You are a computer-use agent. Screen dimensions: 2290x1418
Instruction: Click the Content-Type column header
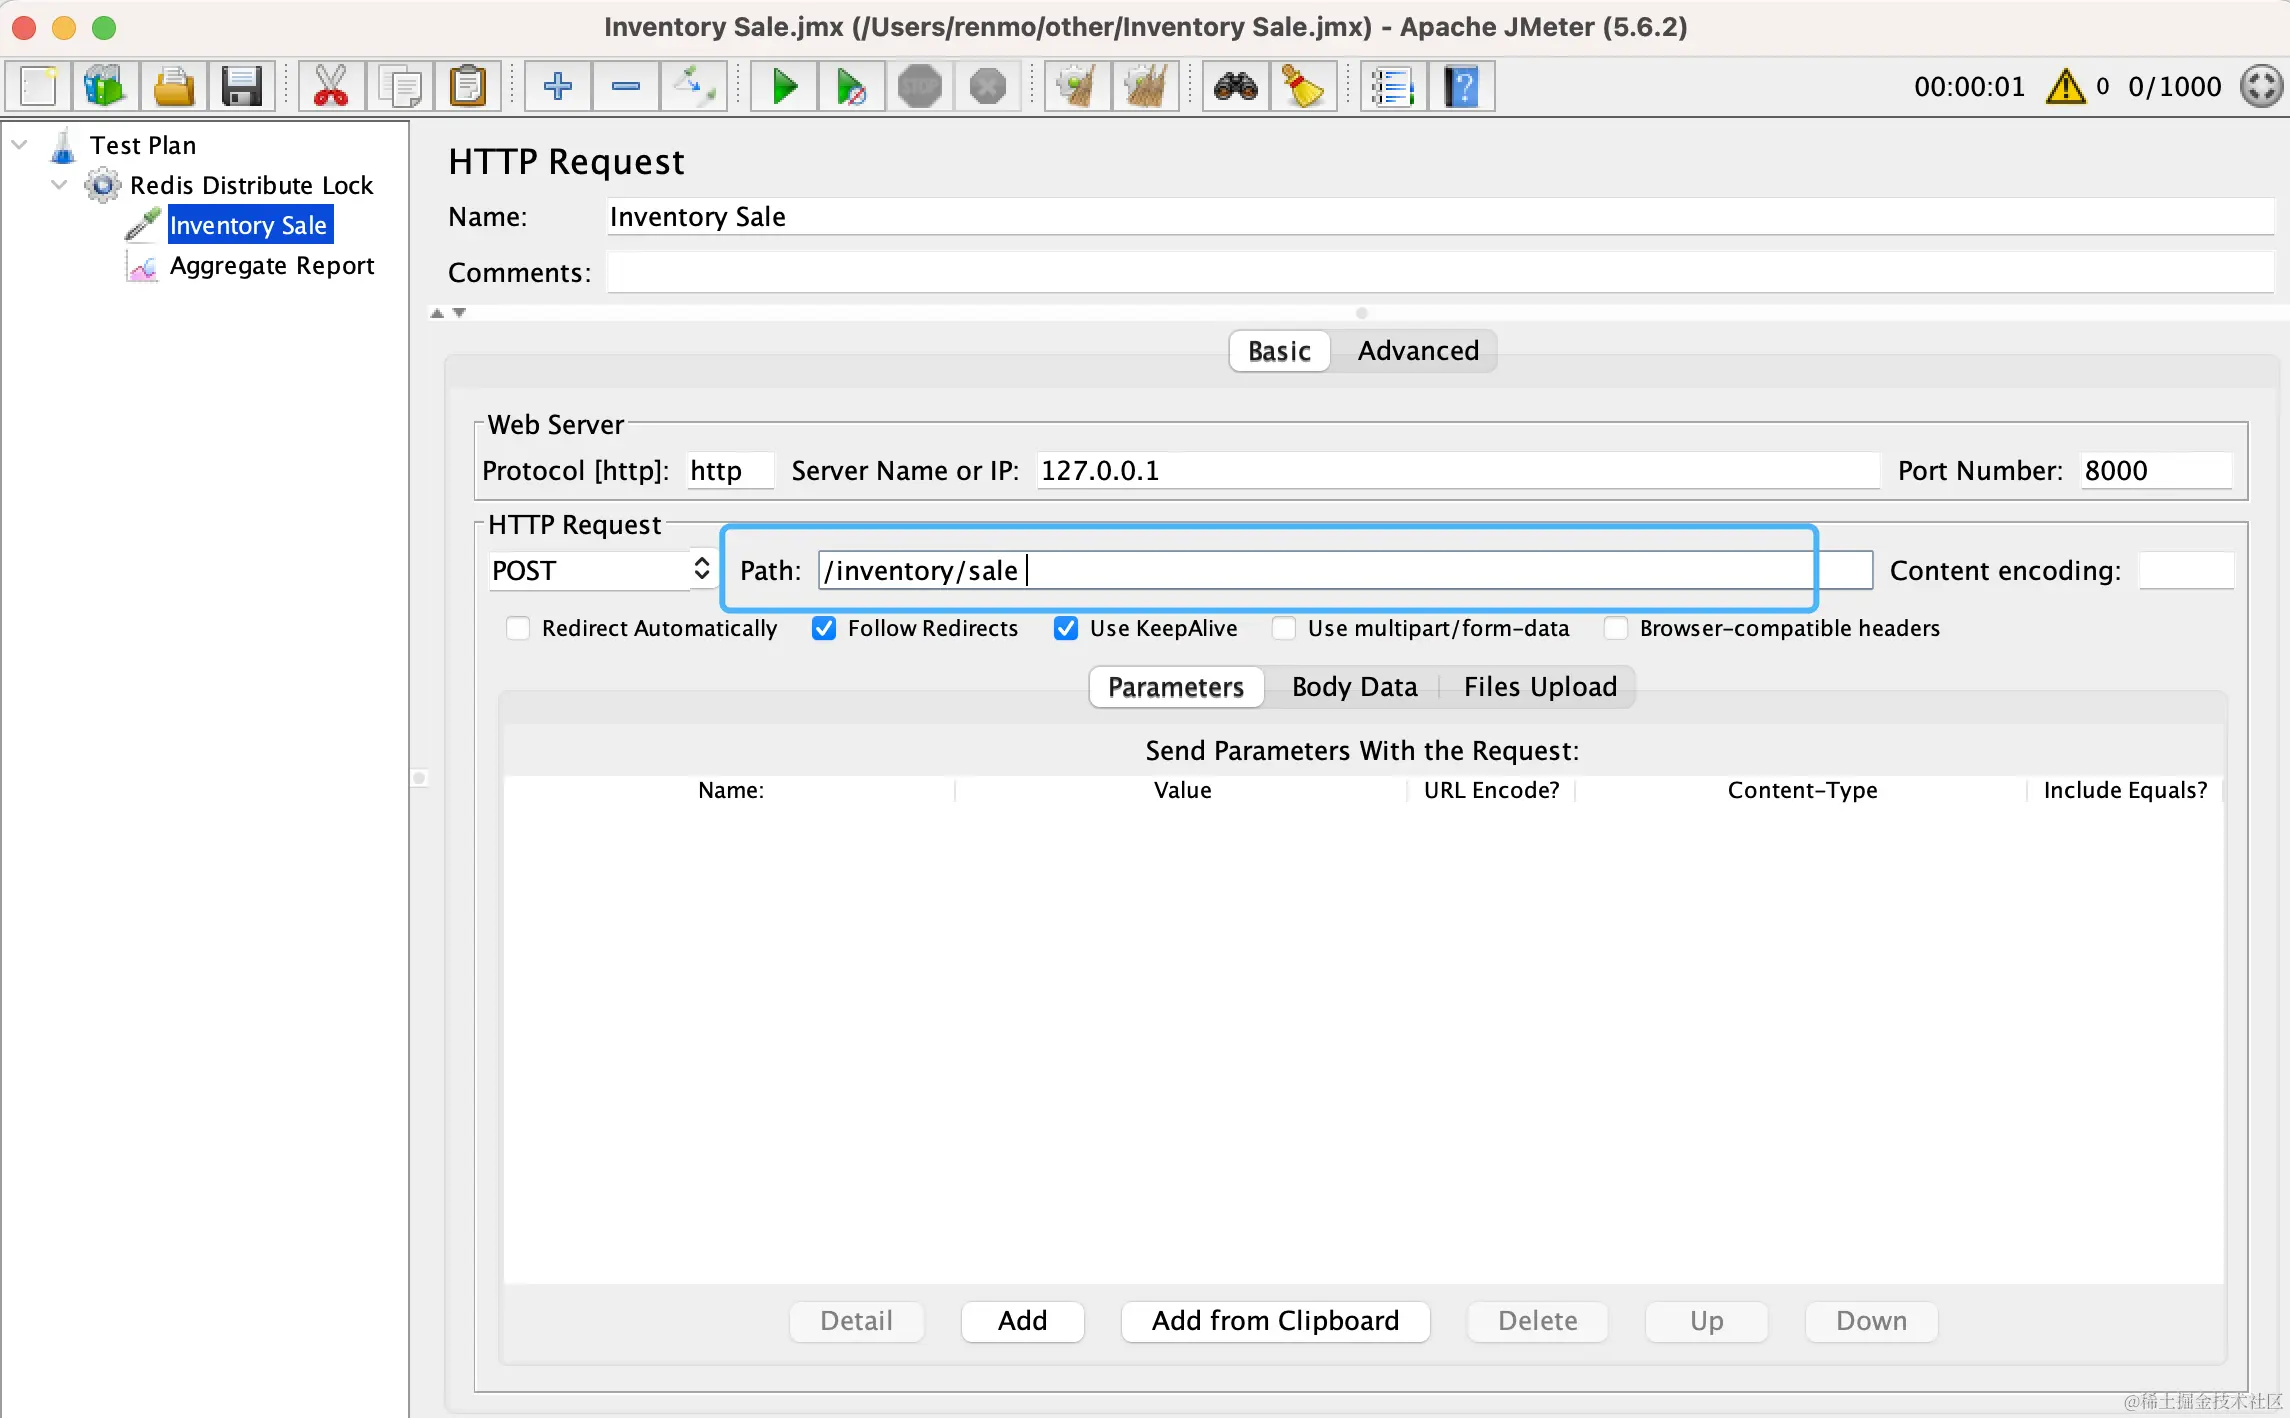[x=1802, y=790]
